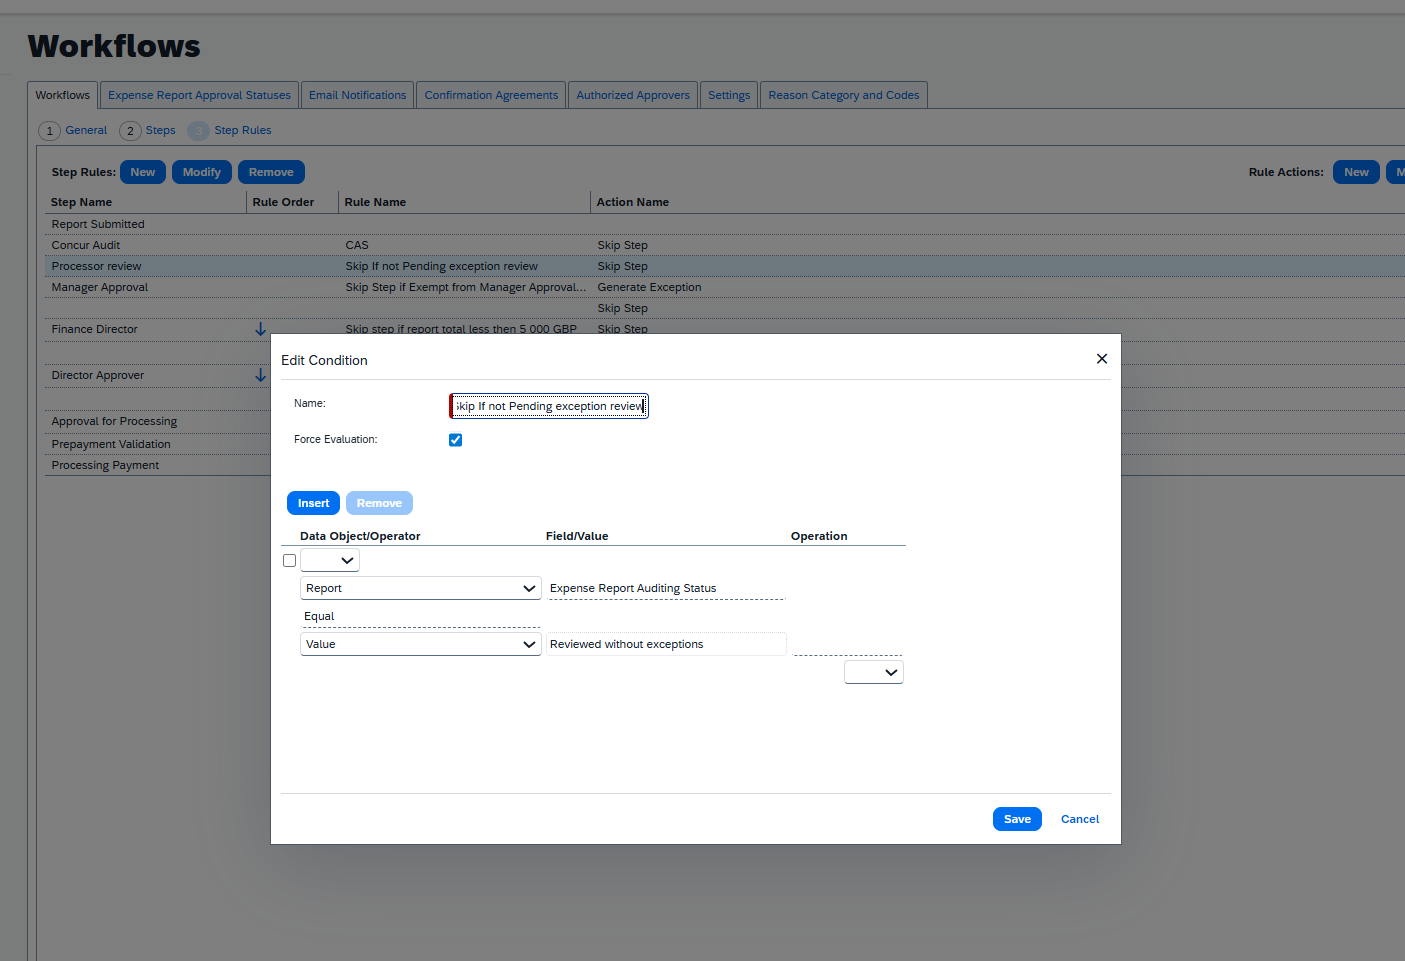Open the Authorized Approvers tab
1405x961 pixels.
point(632,95)
